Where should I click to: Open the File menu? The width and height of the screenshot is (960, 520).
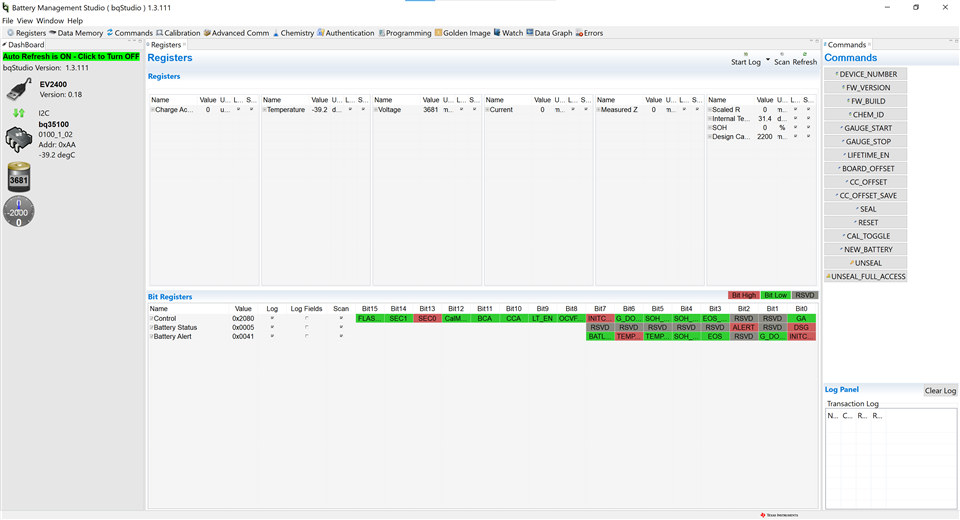7,21
